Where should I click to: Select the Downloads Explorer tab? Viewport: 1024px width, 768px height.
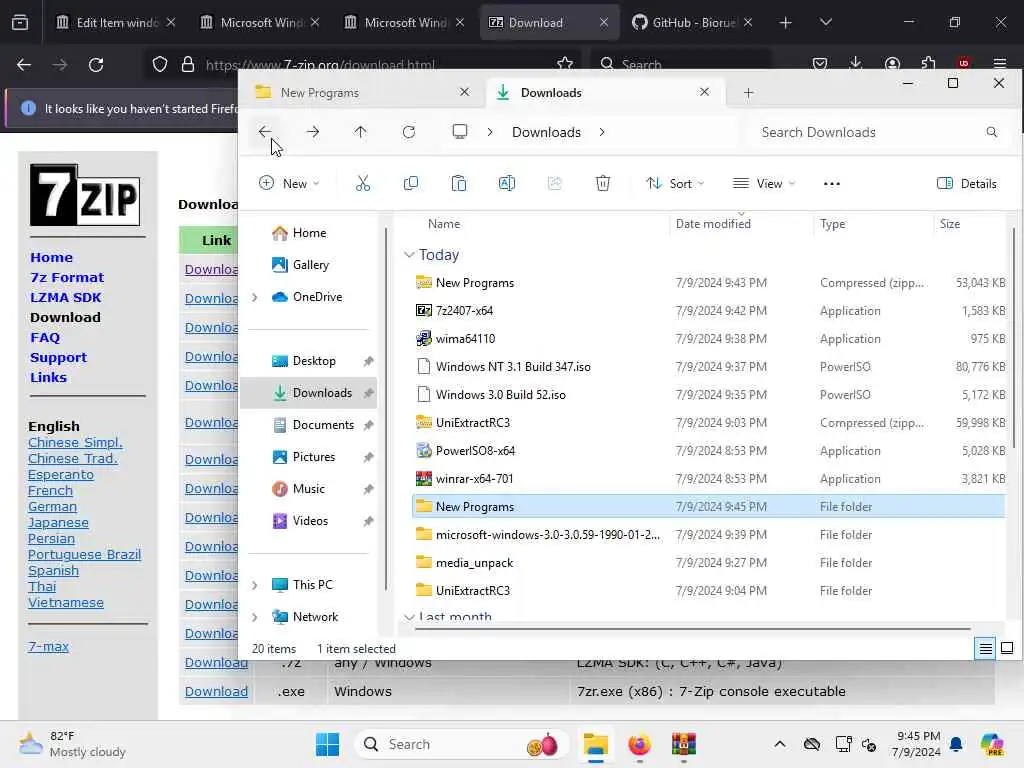605,93
